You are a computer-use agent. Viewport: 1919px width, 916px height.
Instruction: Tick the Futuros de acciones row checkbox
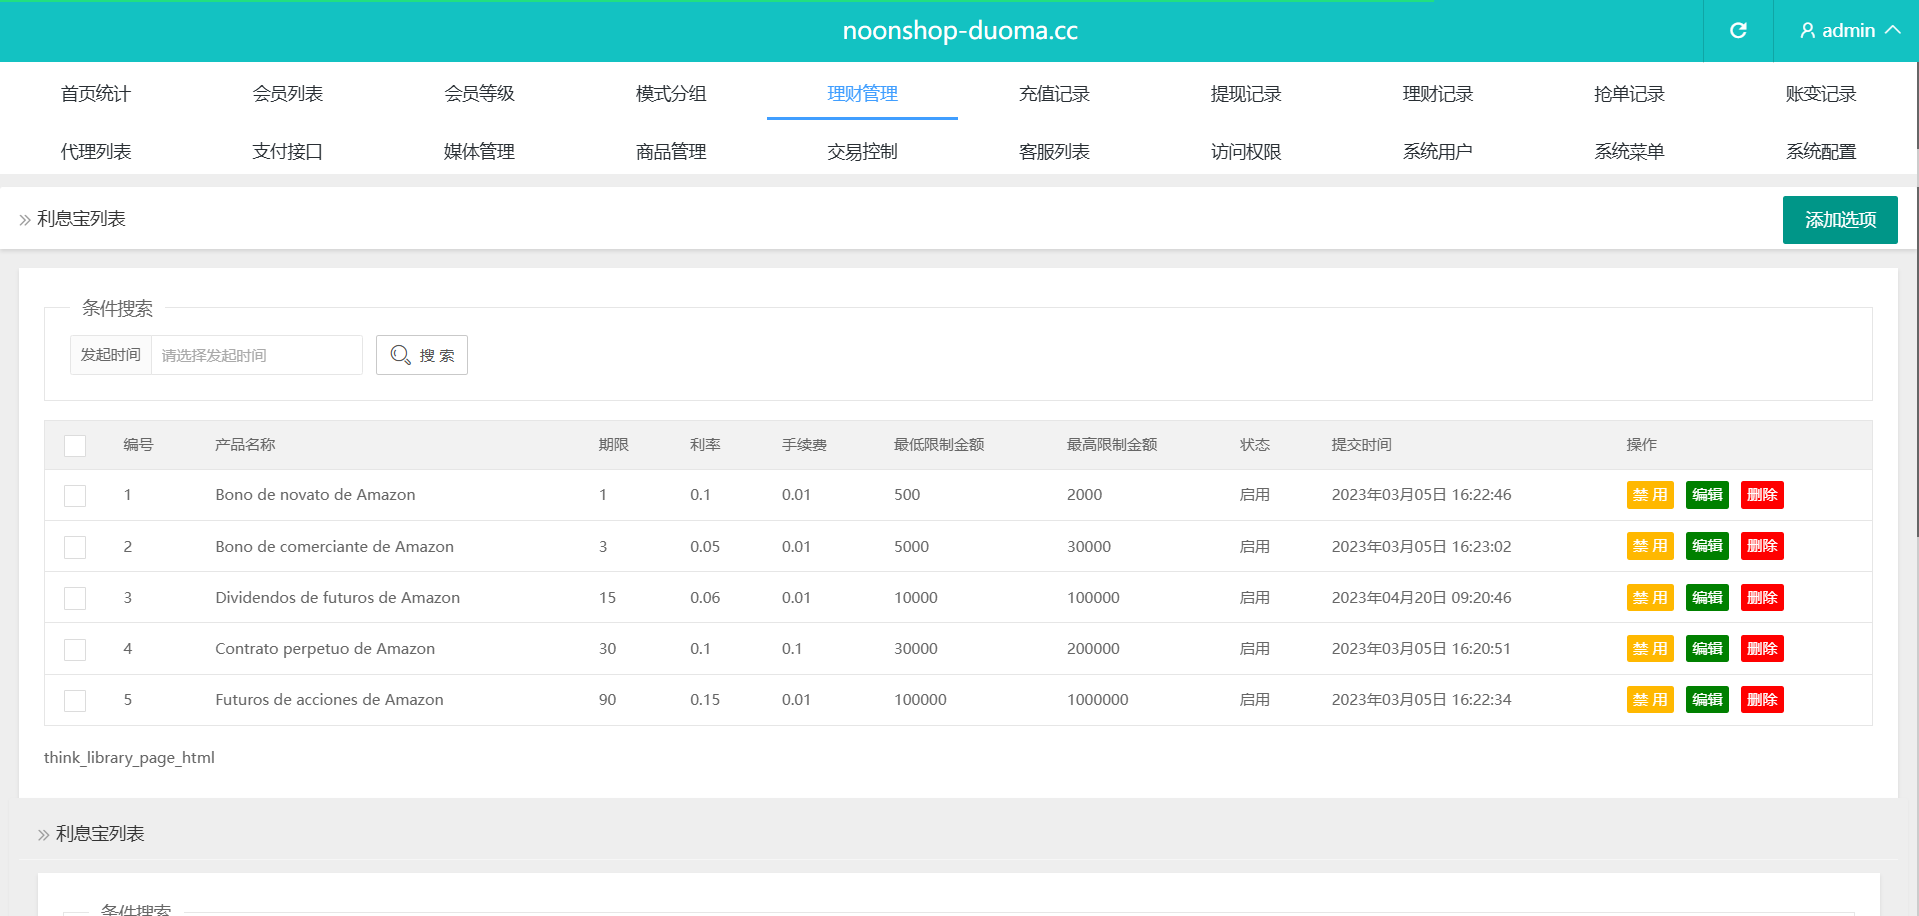[x=75, y=700]
